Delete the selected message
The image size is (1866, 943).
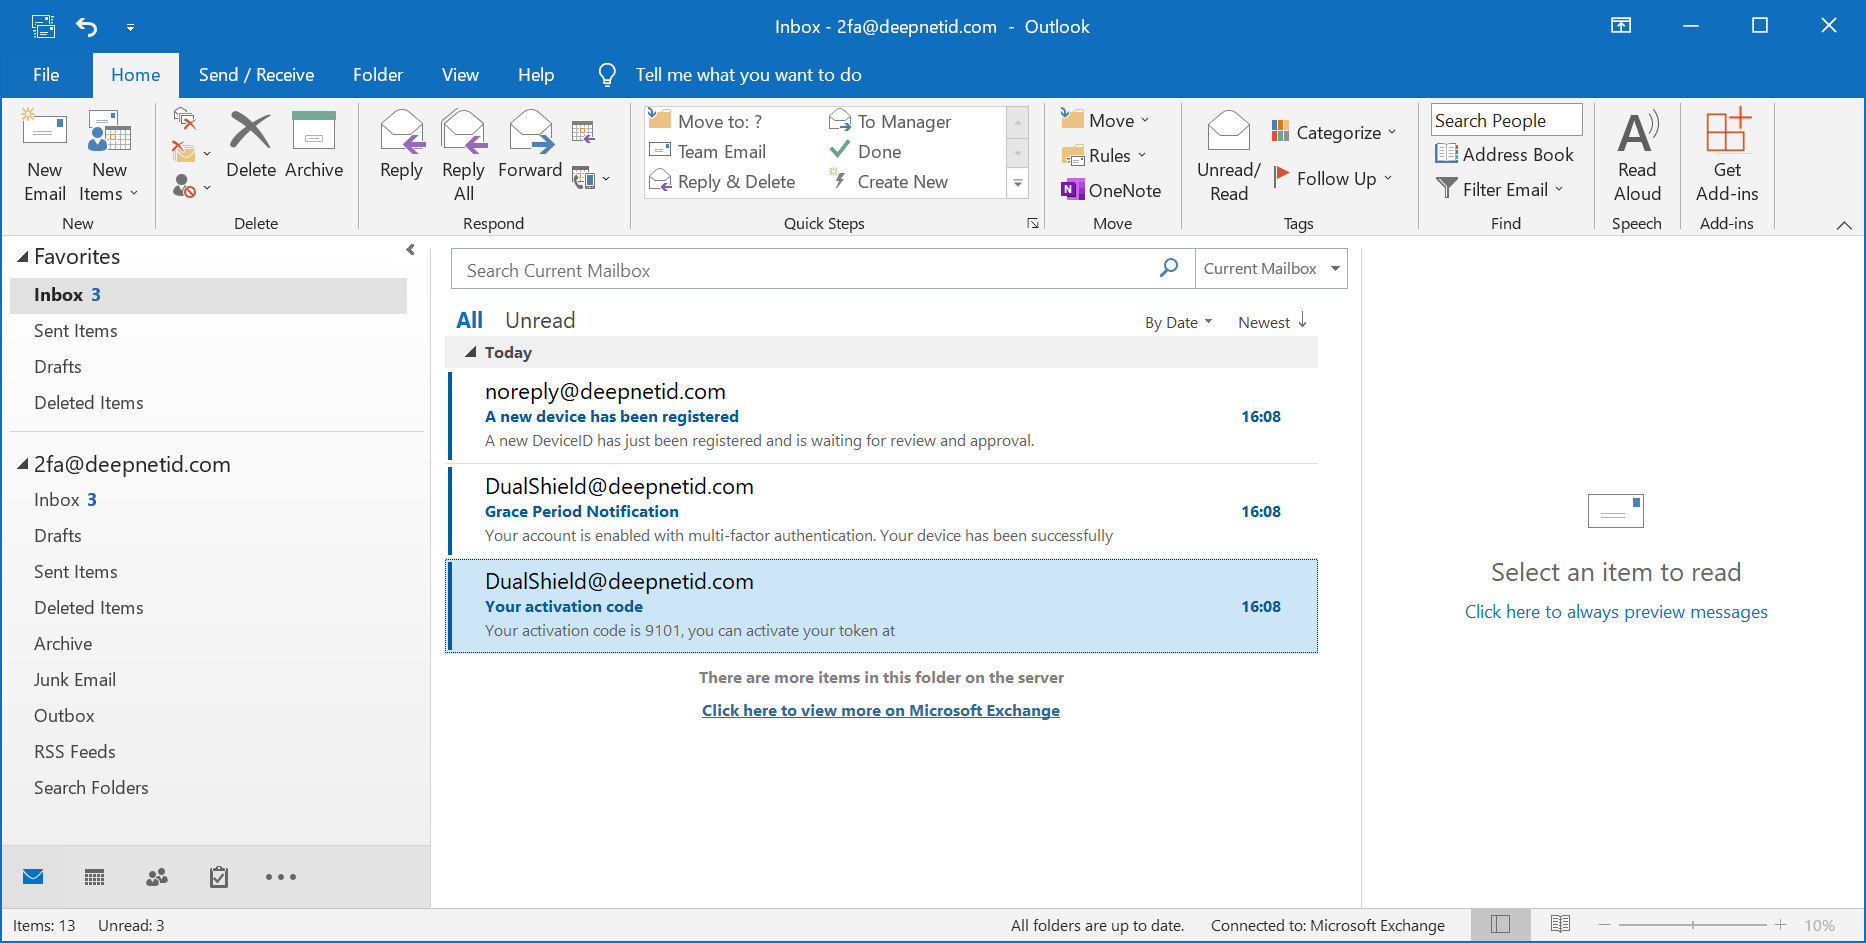(250, 146)
